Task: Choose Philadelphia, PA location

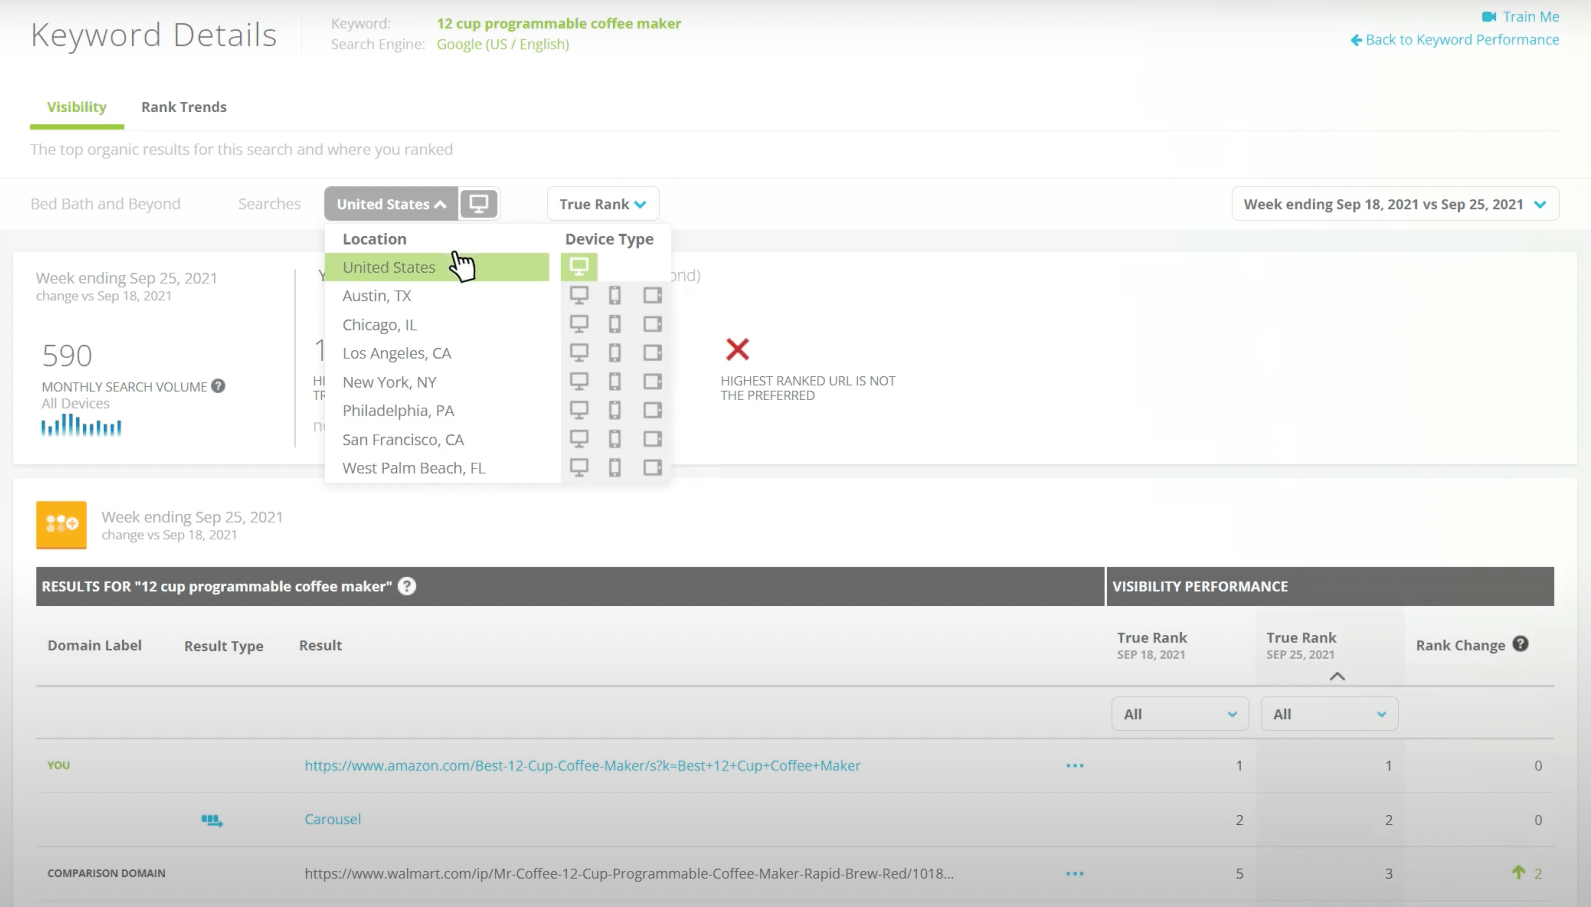Action: (x=399, y=411)
